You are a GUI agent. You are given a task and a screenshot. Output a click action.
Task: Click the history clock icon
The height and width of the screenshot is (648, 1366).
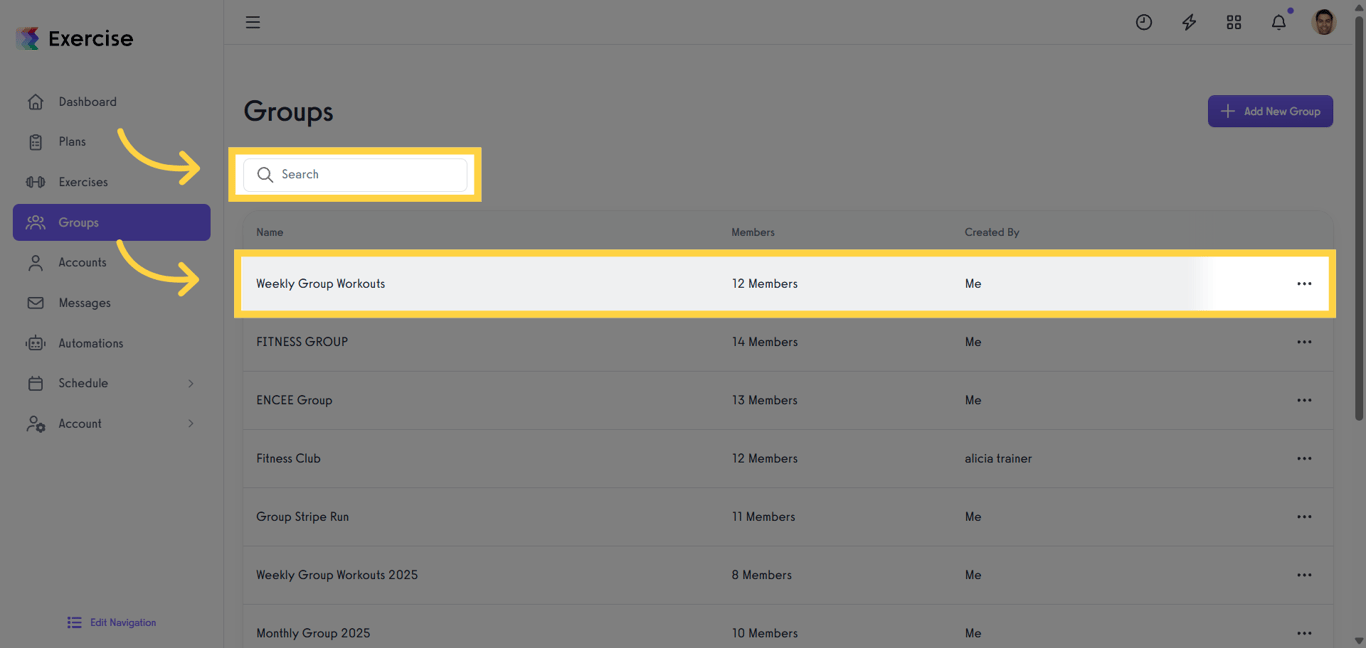[x=1143, y=21]
